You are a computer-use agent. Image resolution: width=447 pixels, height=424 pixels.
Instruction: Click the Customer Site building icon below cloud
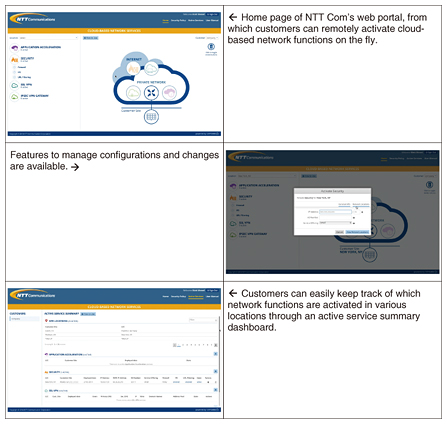151,117
